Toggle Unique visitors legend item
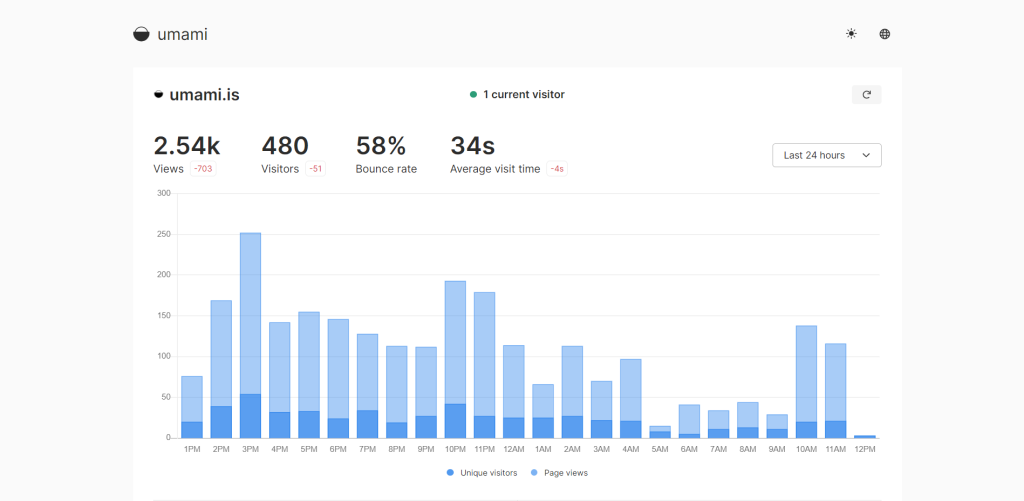Image resolution: width=1024 pixels, height=501 pixels. coord(481,473)
